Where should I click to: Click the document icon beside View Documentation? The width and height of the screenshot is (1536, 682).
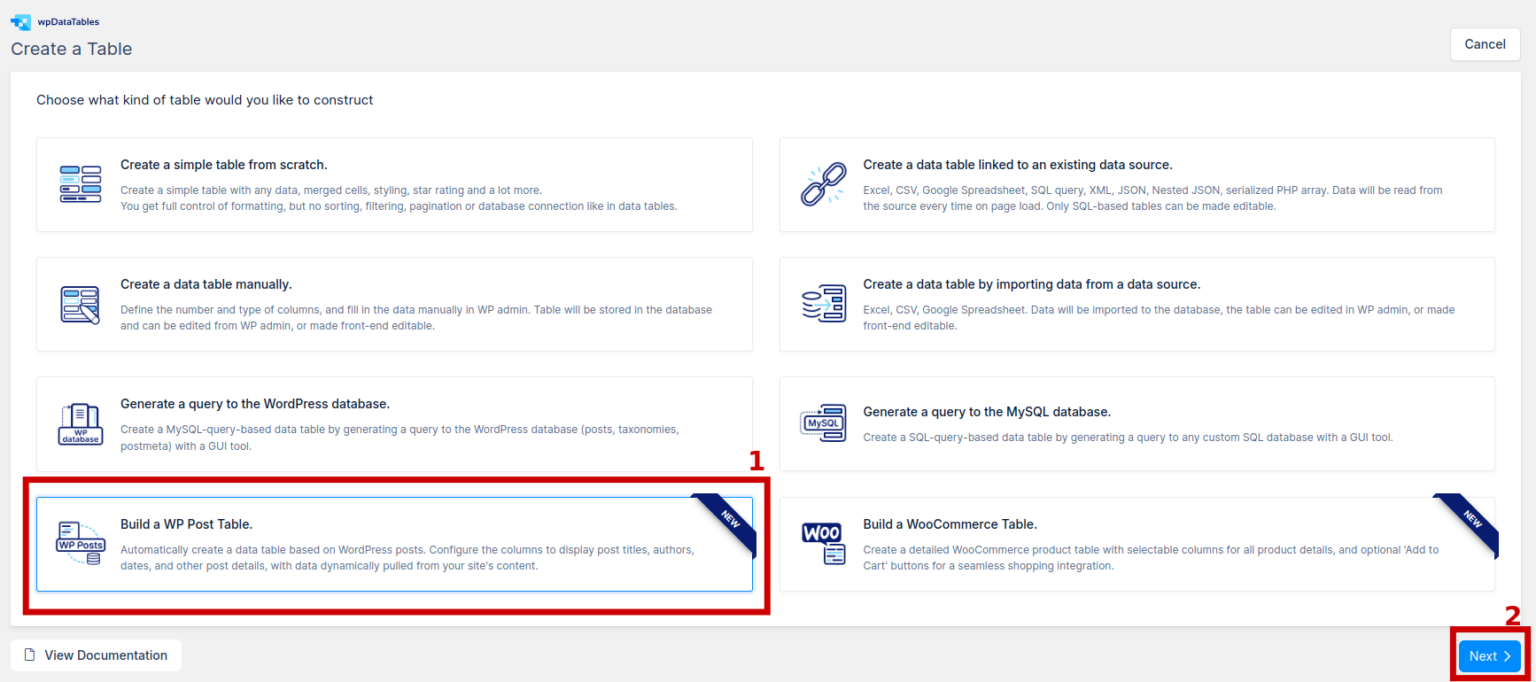(29, 656)
